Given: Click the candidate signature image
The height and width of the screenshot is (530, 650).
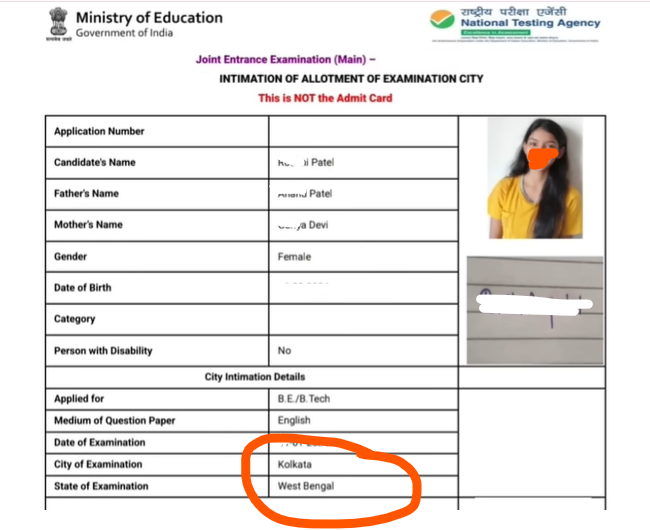Looking at the screenshot, I should 534,309.
